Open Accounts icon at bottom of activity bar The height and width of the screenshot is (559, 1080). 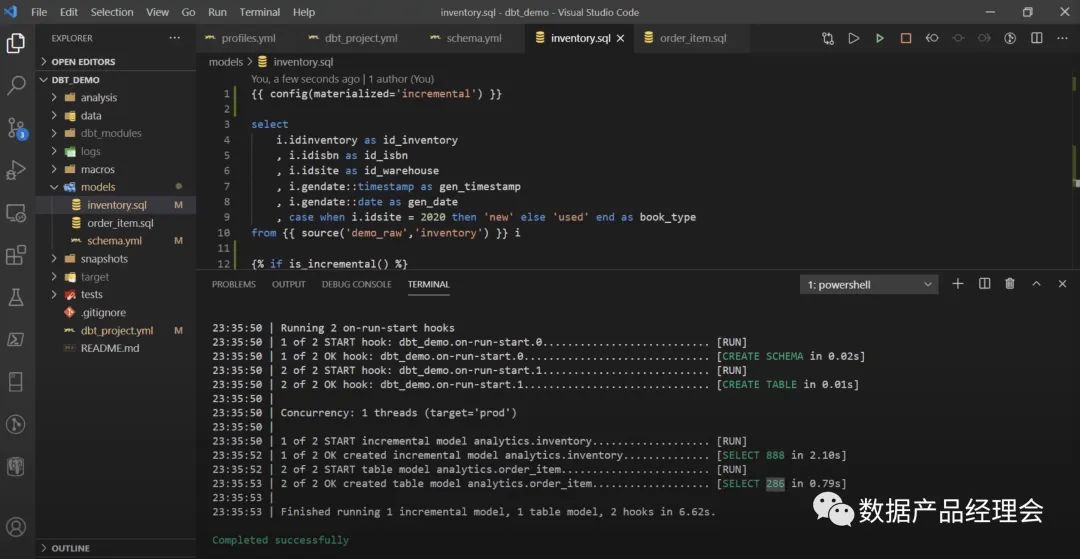tap(16, 526)
